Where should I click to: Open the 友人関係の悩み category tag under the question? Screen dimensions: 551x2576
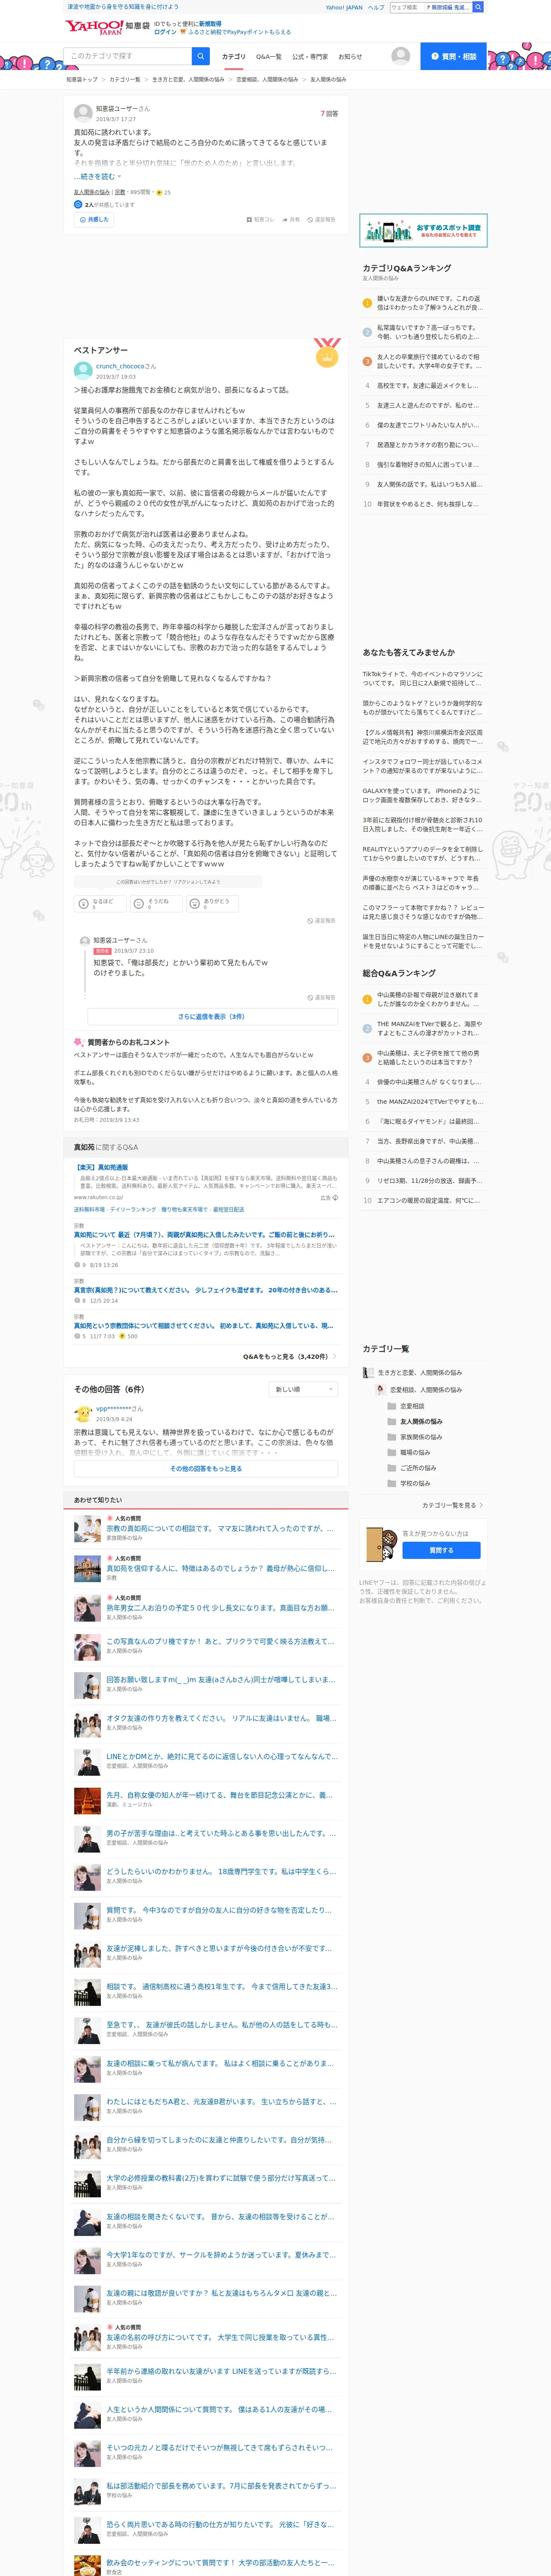pyautogui.click(x=92, y=192)
